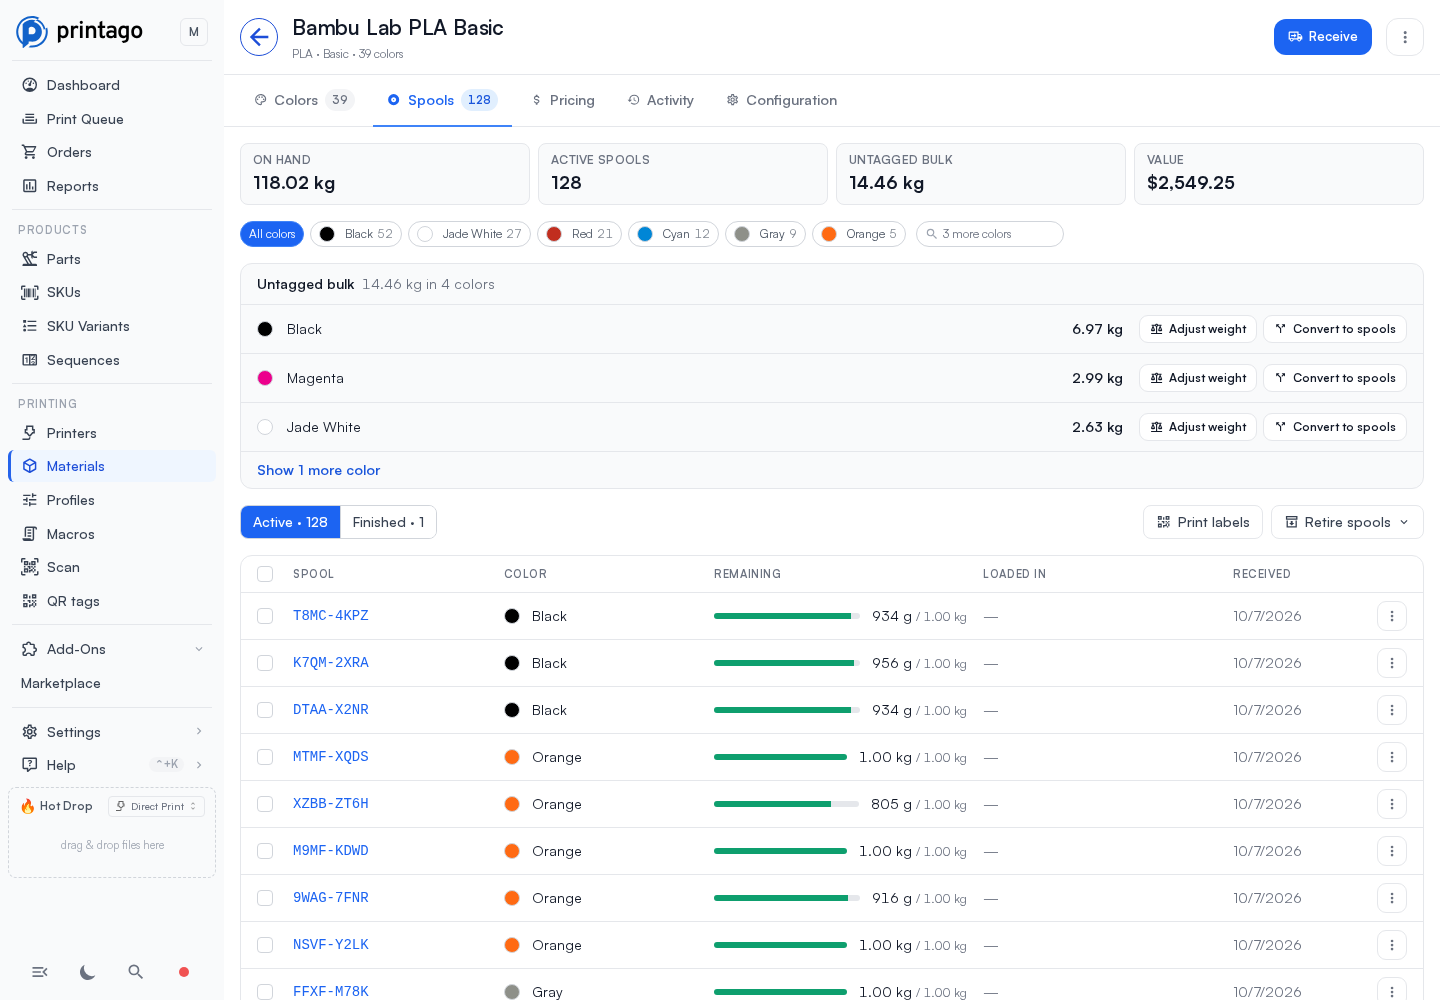Image resolution: width=1440 pixels, height=1000 pixels.
Task: Open the Configuration tab
Action: pos(782,100)
